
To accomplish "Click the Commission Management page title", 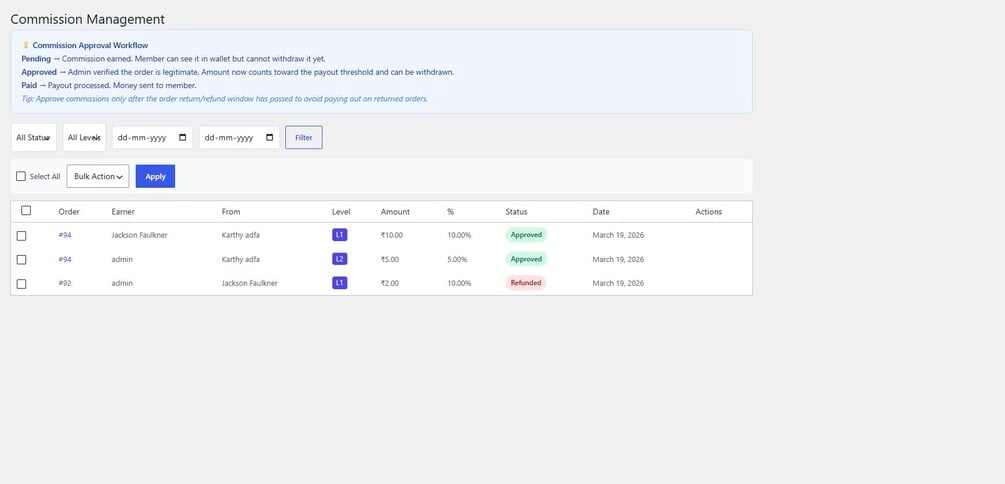I will [x=88, y=19].
